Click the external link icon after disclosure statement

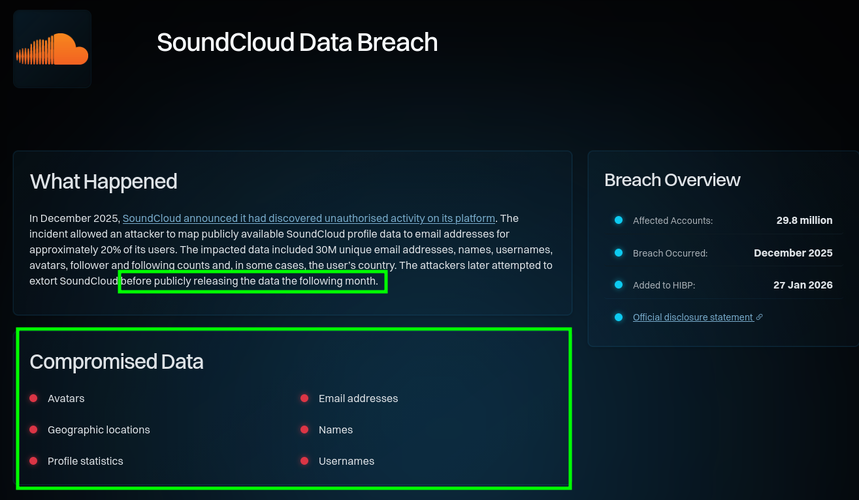click(x=759, y=317)
